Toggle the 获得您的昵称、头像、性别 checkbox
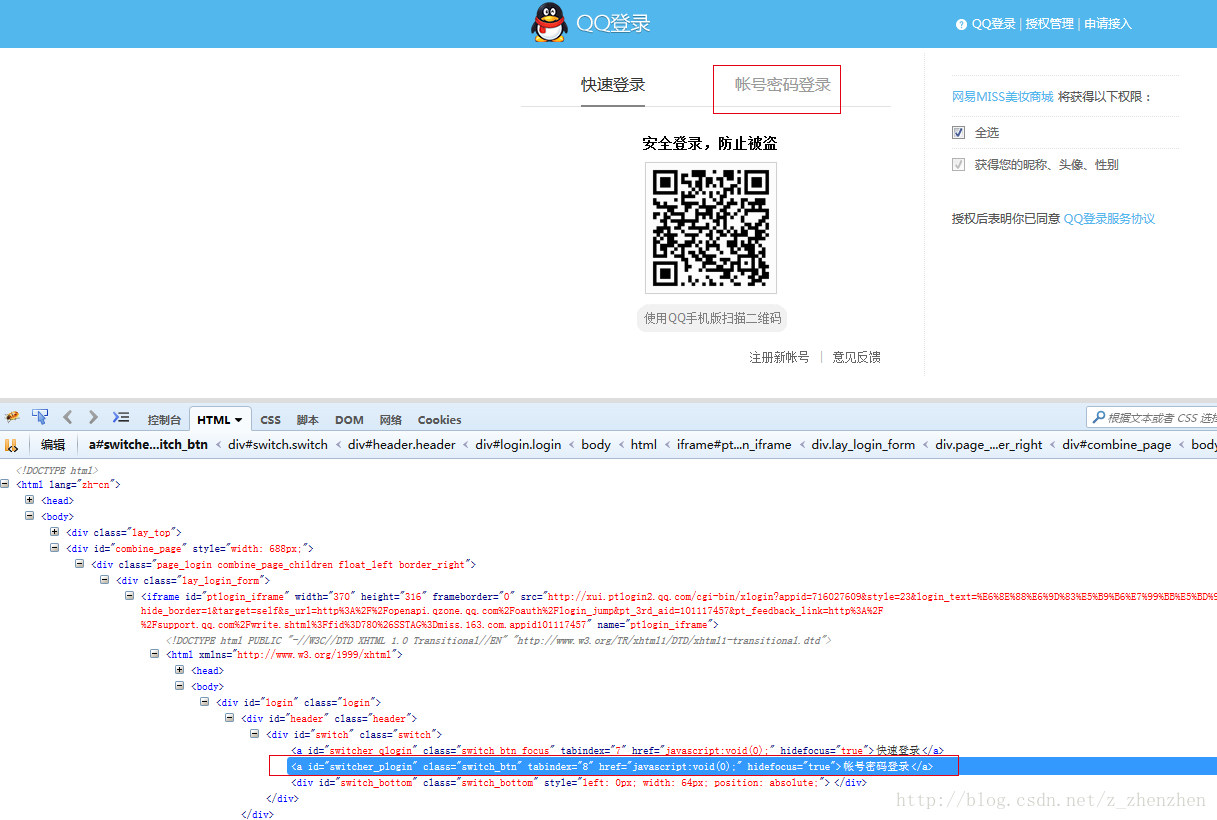1217x820 pixels. (959, 164)
